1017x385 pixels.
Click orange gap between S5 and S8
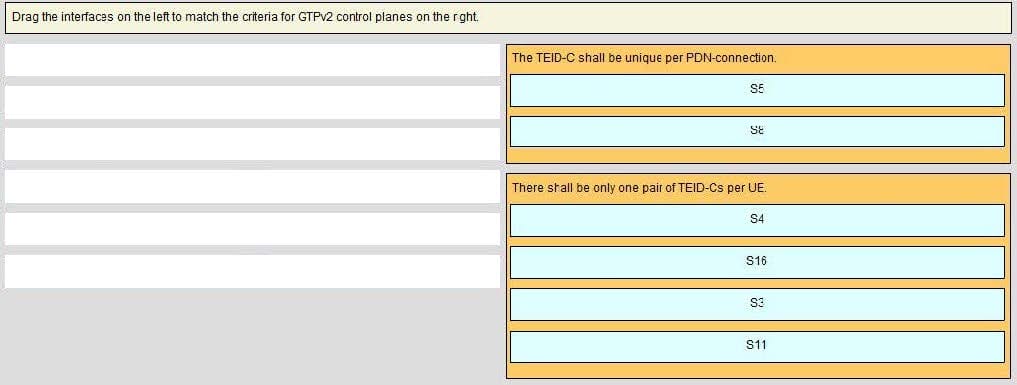[757, 111]
